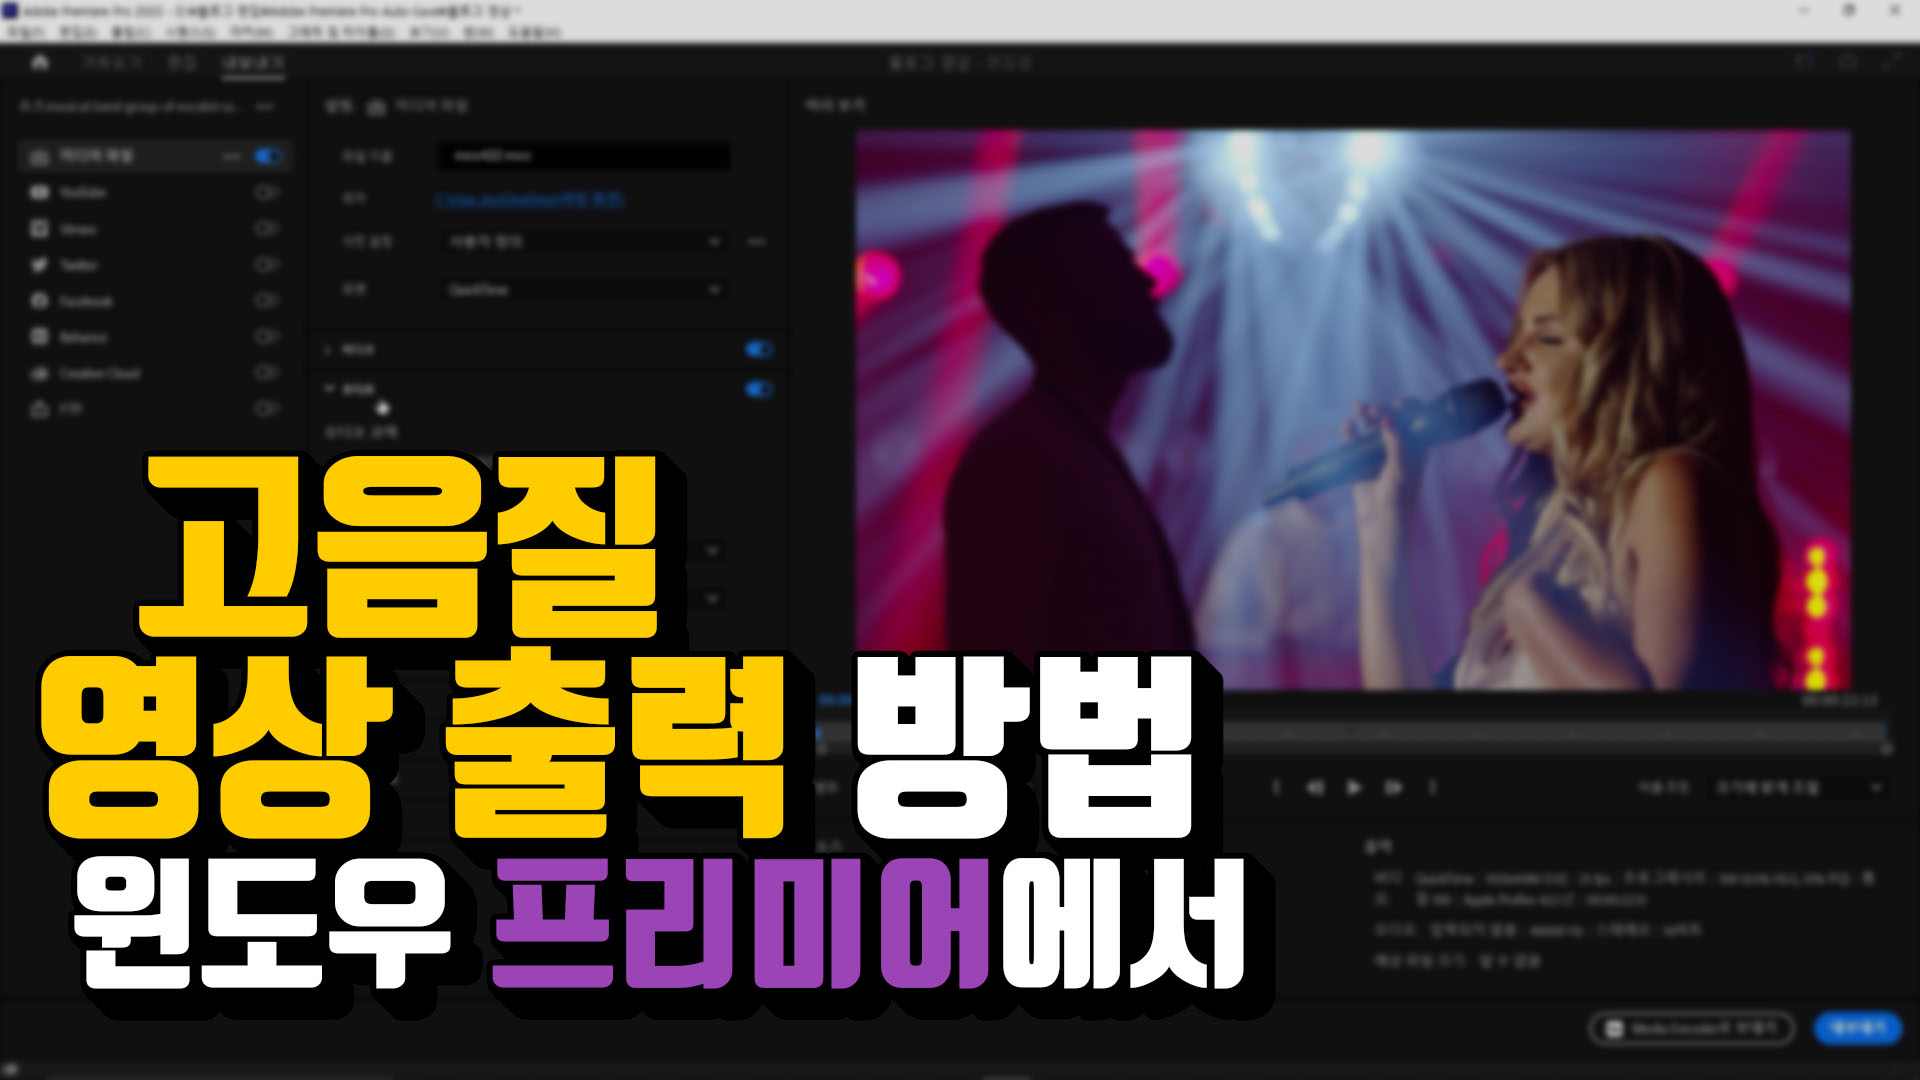Select the Twitter destination icon
Screen dimensions: 1920x1080
(x=39, y=265)
